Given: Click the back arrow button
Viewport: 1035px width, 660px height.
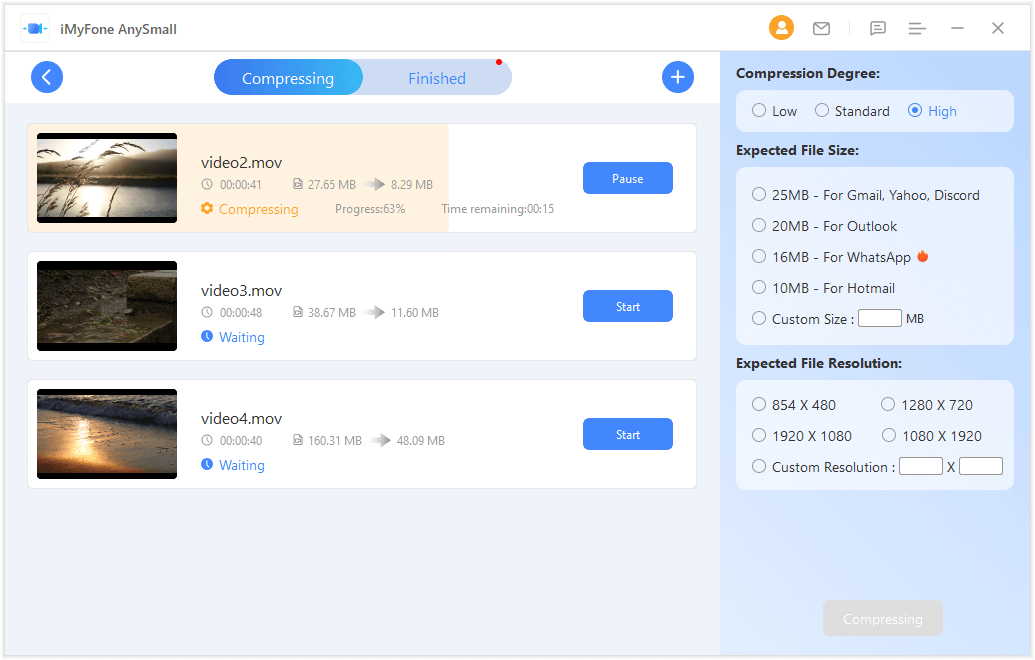Looking at the screenshot, I should [47, 77].
